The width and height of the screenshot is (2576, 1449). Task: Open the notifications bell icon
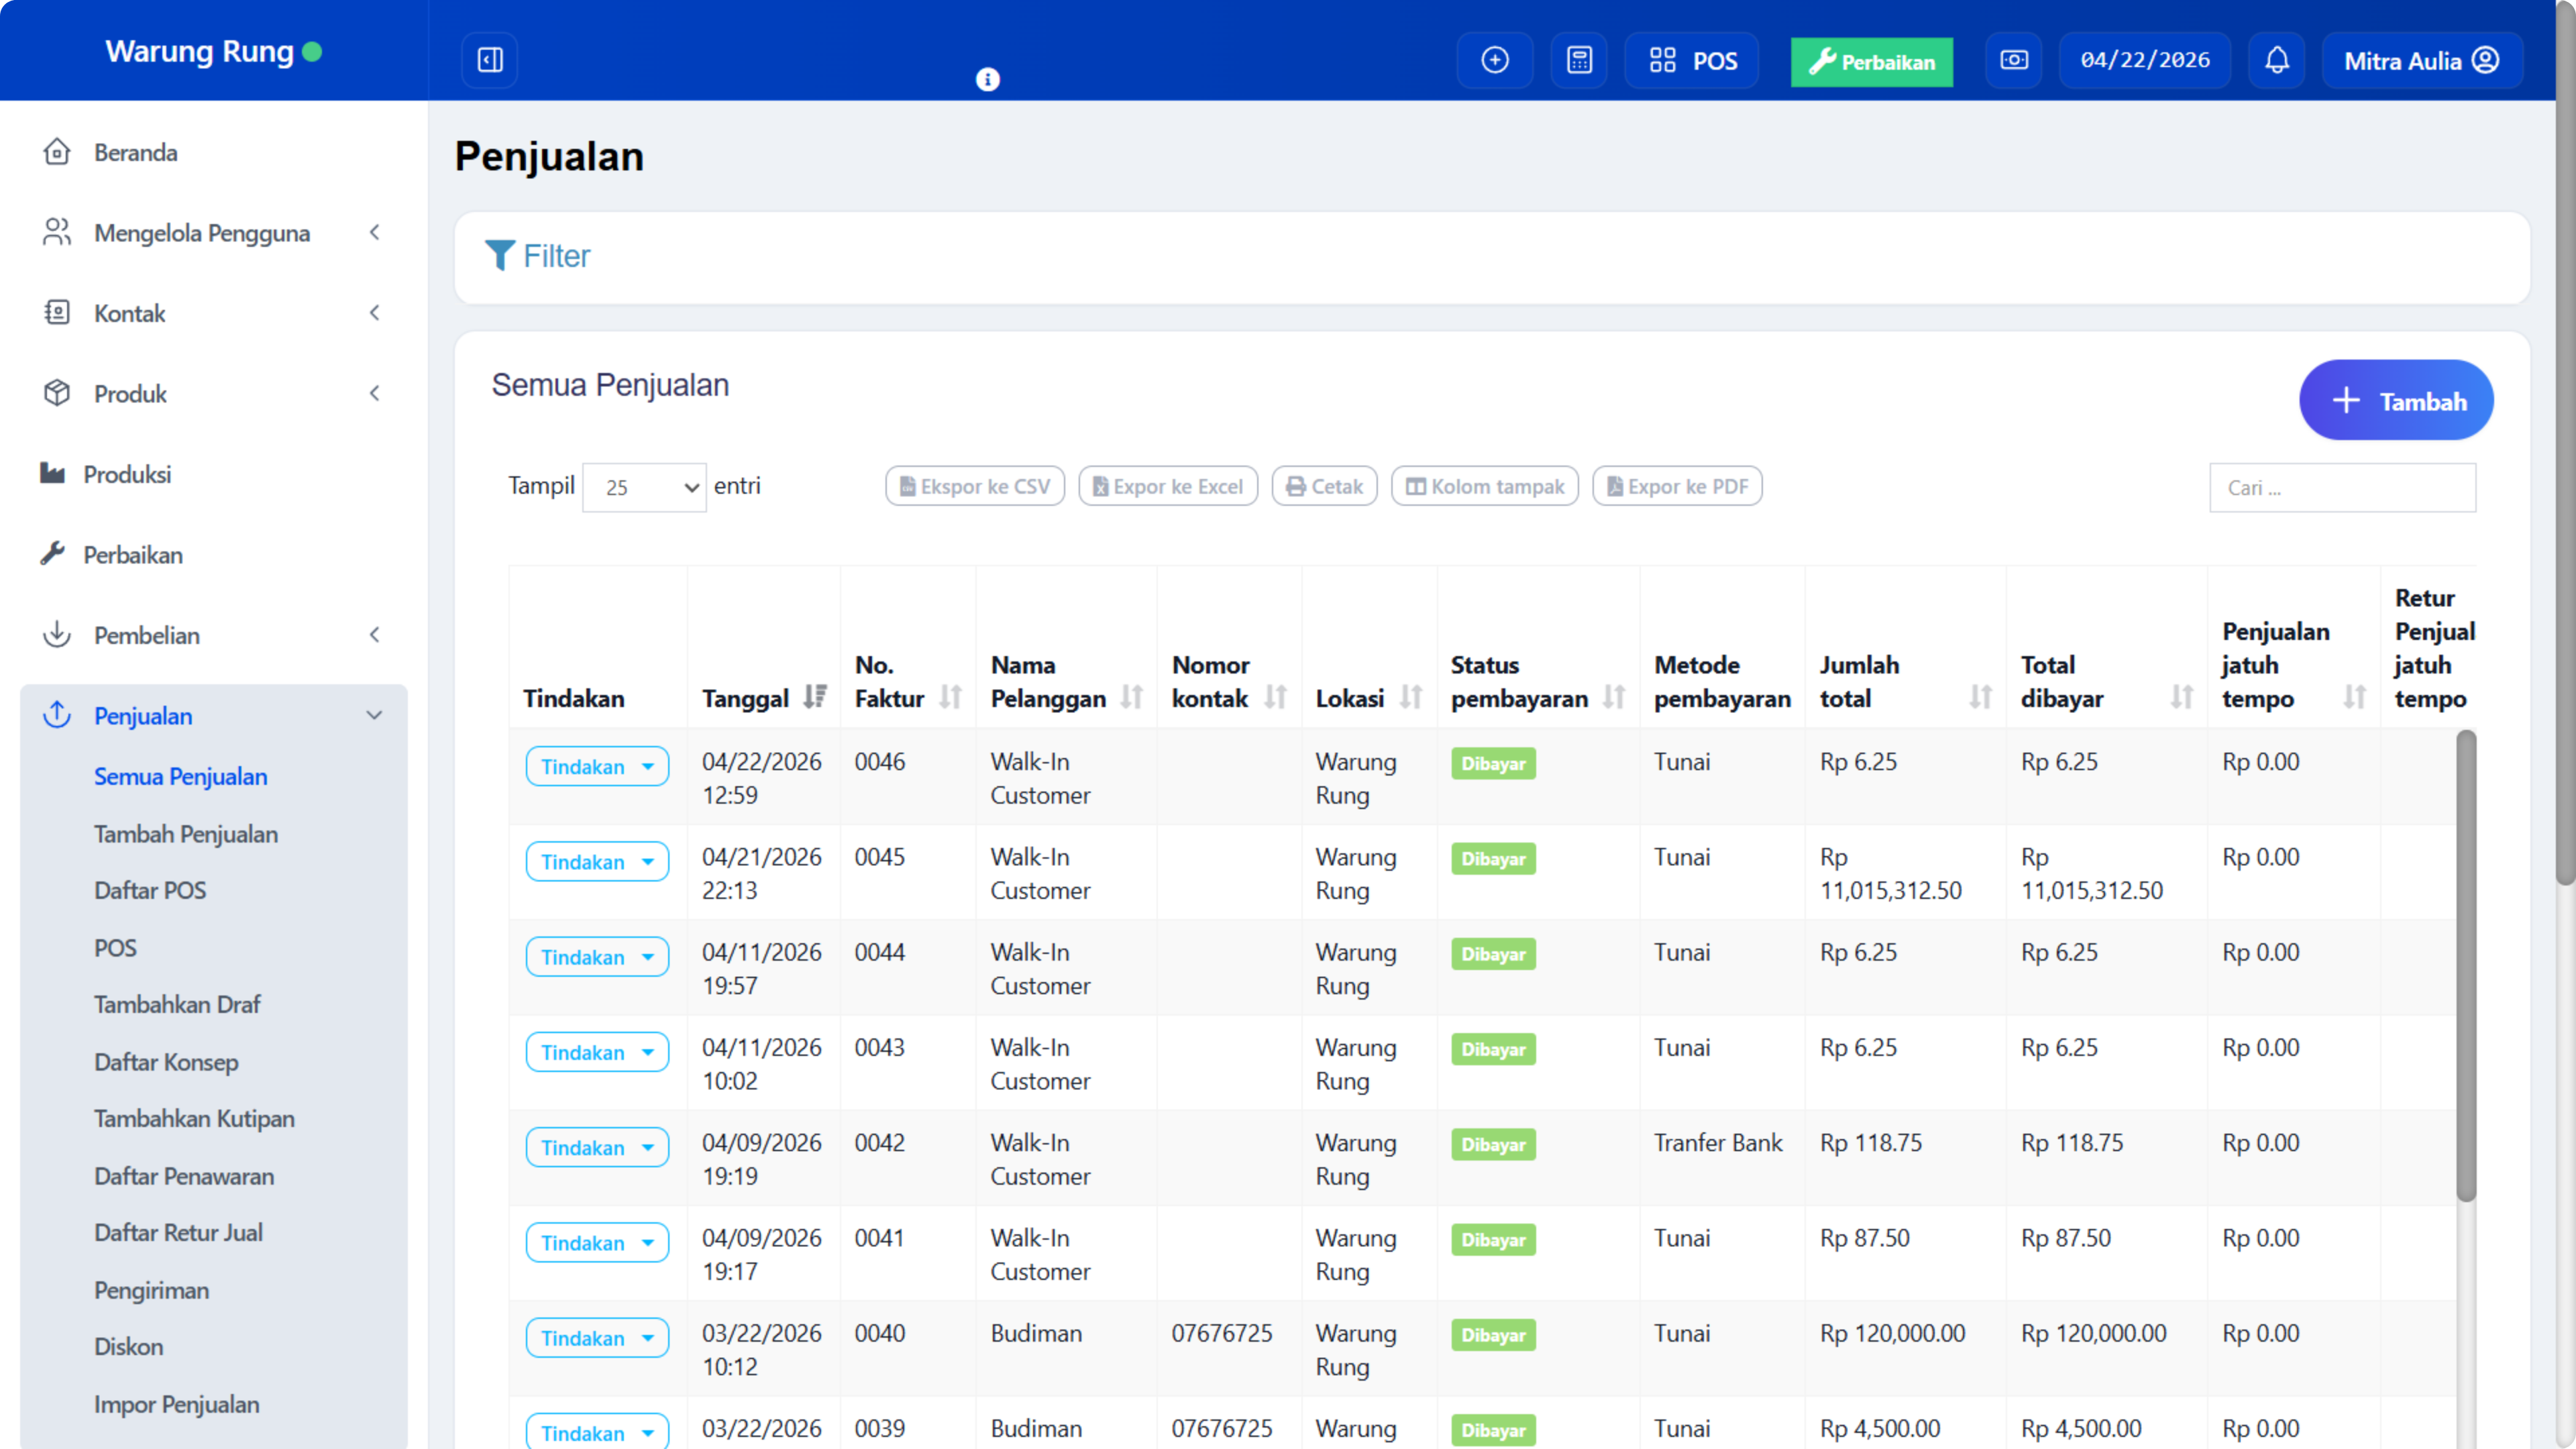click(2276, 60)
